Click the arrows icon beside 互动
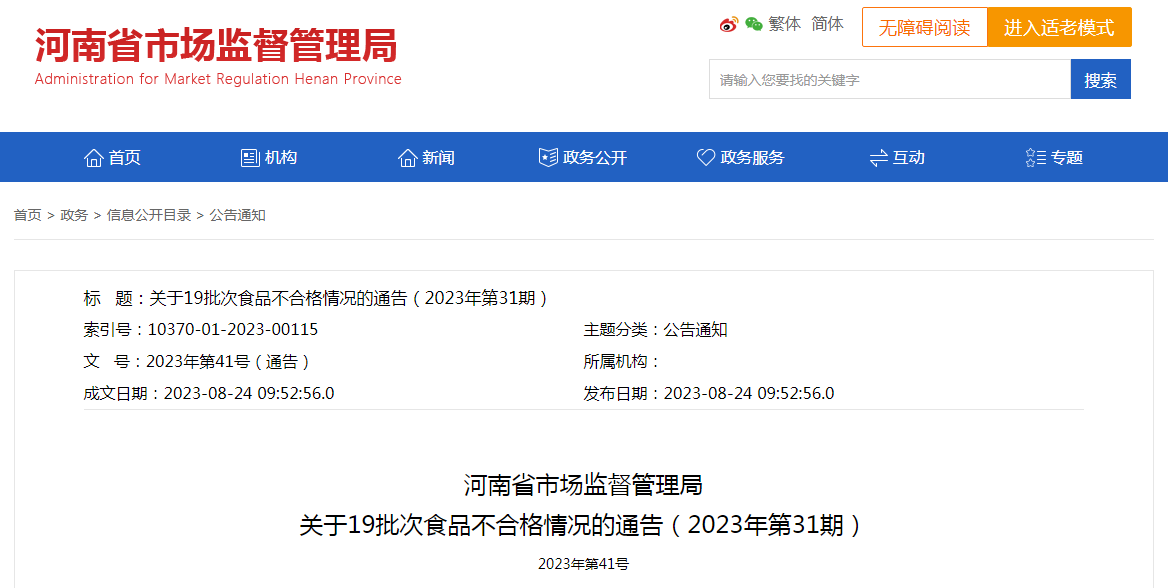Screen dimensions: 1168x588 (x=879, y=158)
